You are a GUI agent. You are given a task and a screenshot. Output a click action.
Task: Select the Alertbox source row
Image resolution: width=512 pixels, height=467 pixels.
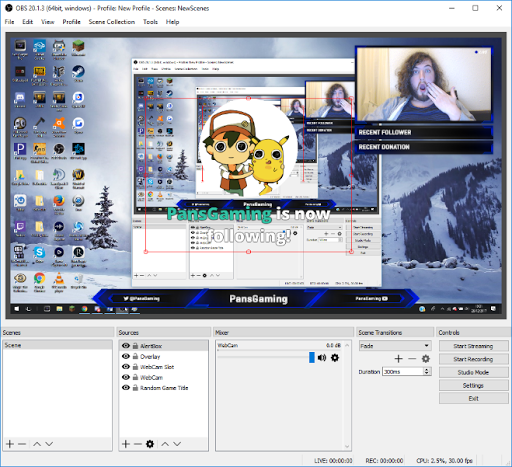click(163, 346)
